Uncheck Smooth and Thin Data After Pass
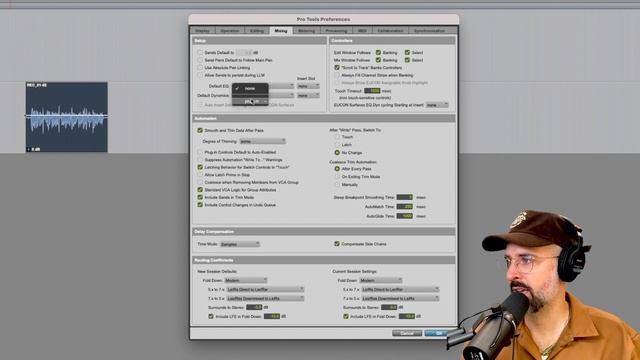This screenshot has height=360, width=640. coord(200,130)
